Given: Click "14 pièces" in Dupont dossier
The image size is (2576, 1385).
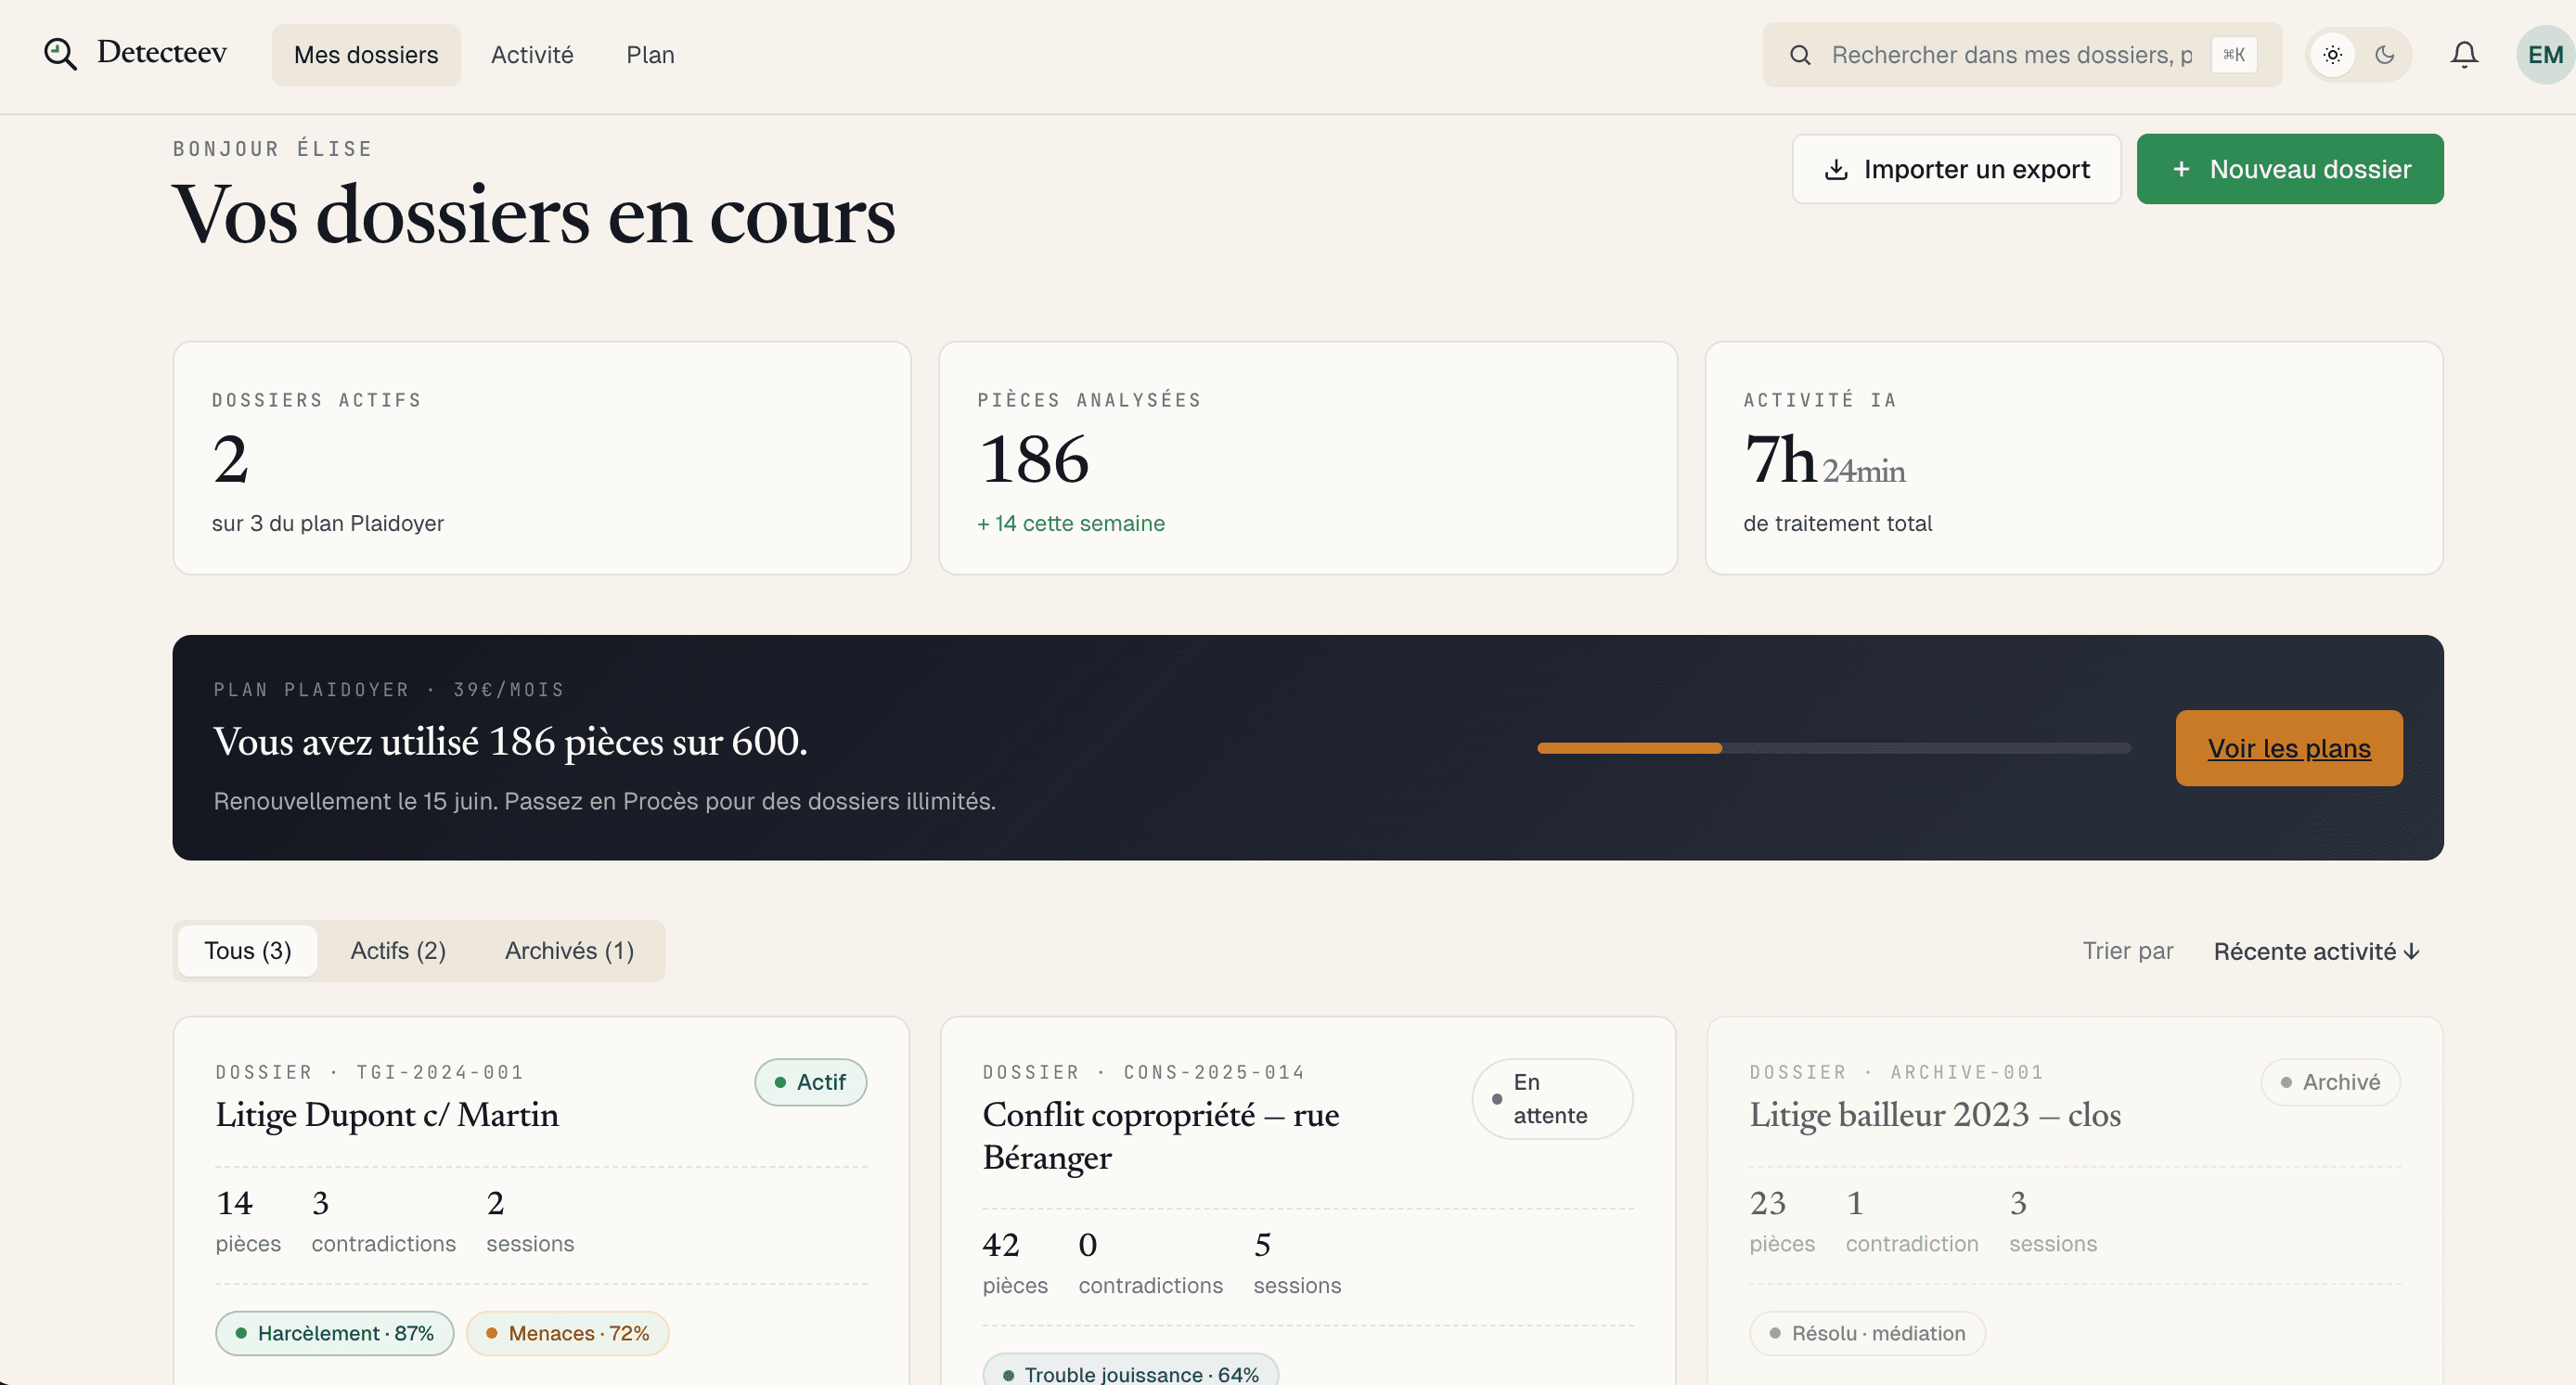Looking at the screenshot, I should click(248, 1221).
